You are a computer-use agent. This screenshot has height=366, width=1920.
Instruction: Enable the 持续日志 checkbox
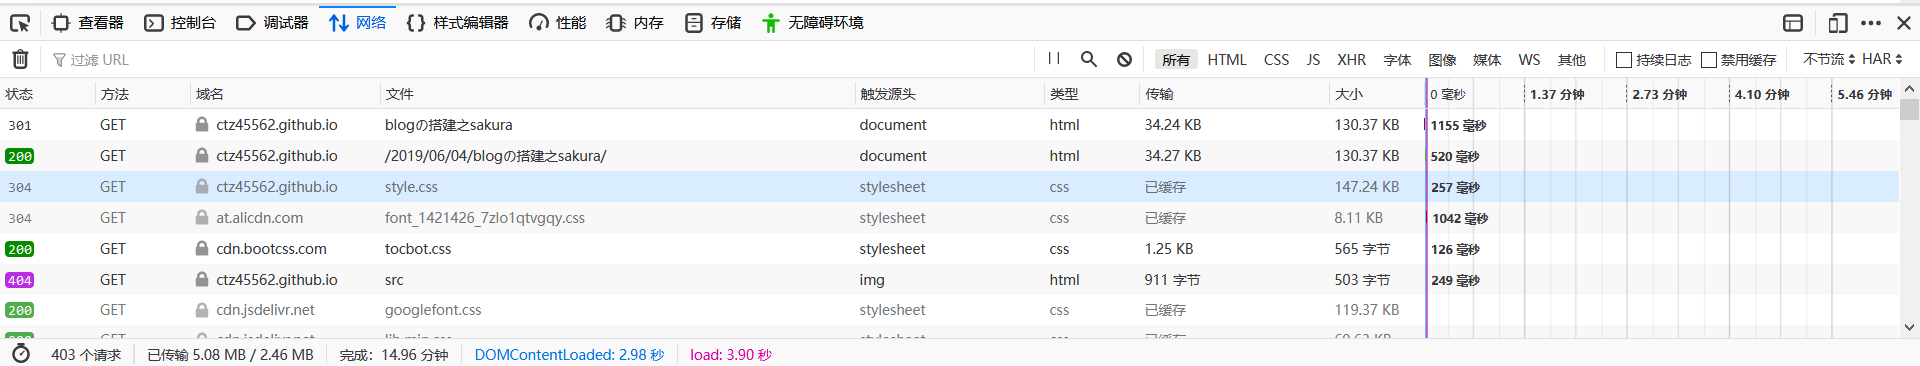point(1624,60)
